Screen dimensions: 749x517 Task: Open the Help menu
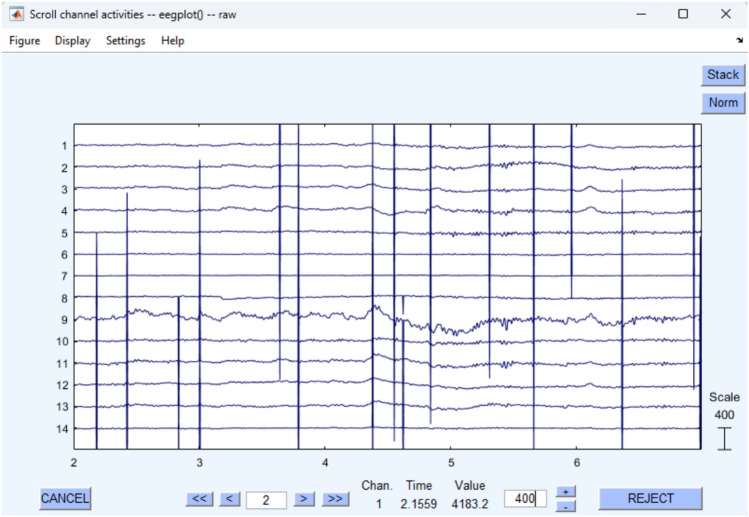[x=172, y=41]
